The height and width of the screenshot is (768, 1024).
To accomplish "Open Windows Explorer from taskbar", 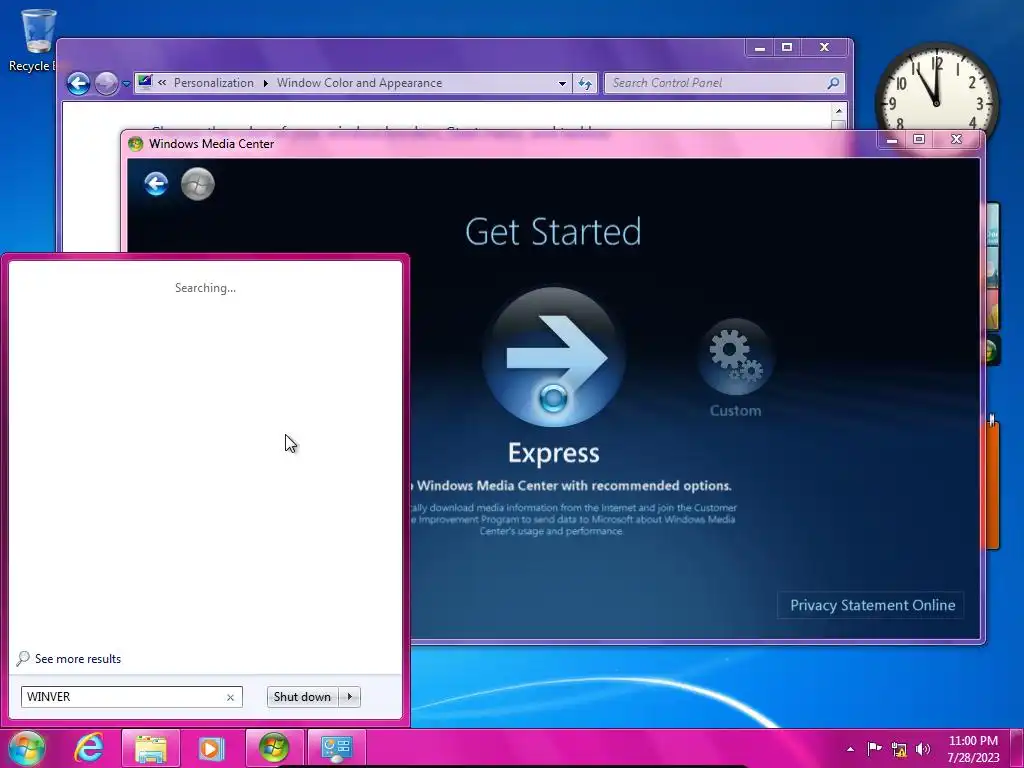I will click(x=150, y=748).
